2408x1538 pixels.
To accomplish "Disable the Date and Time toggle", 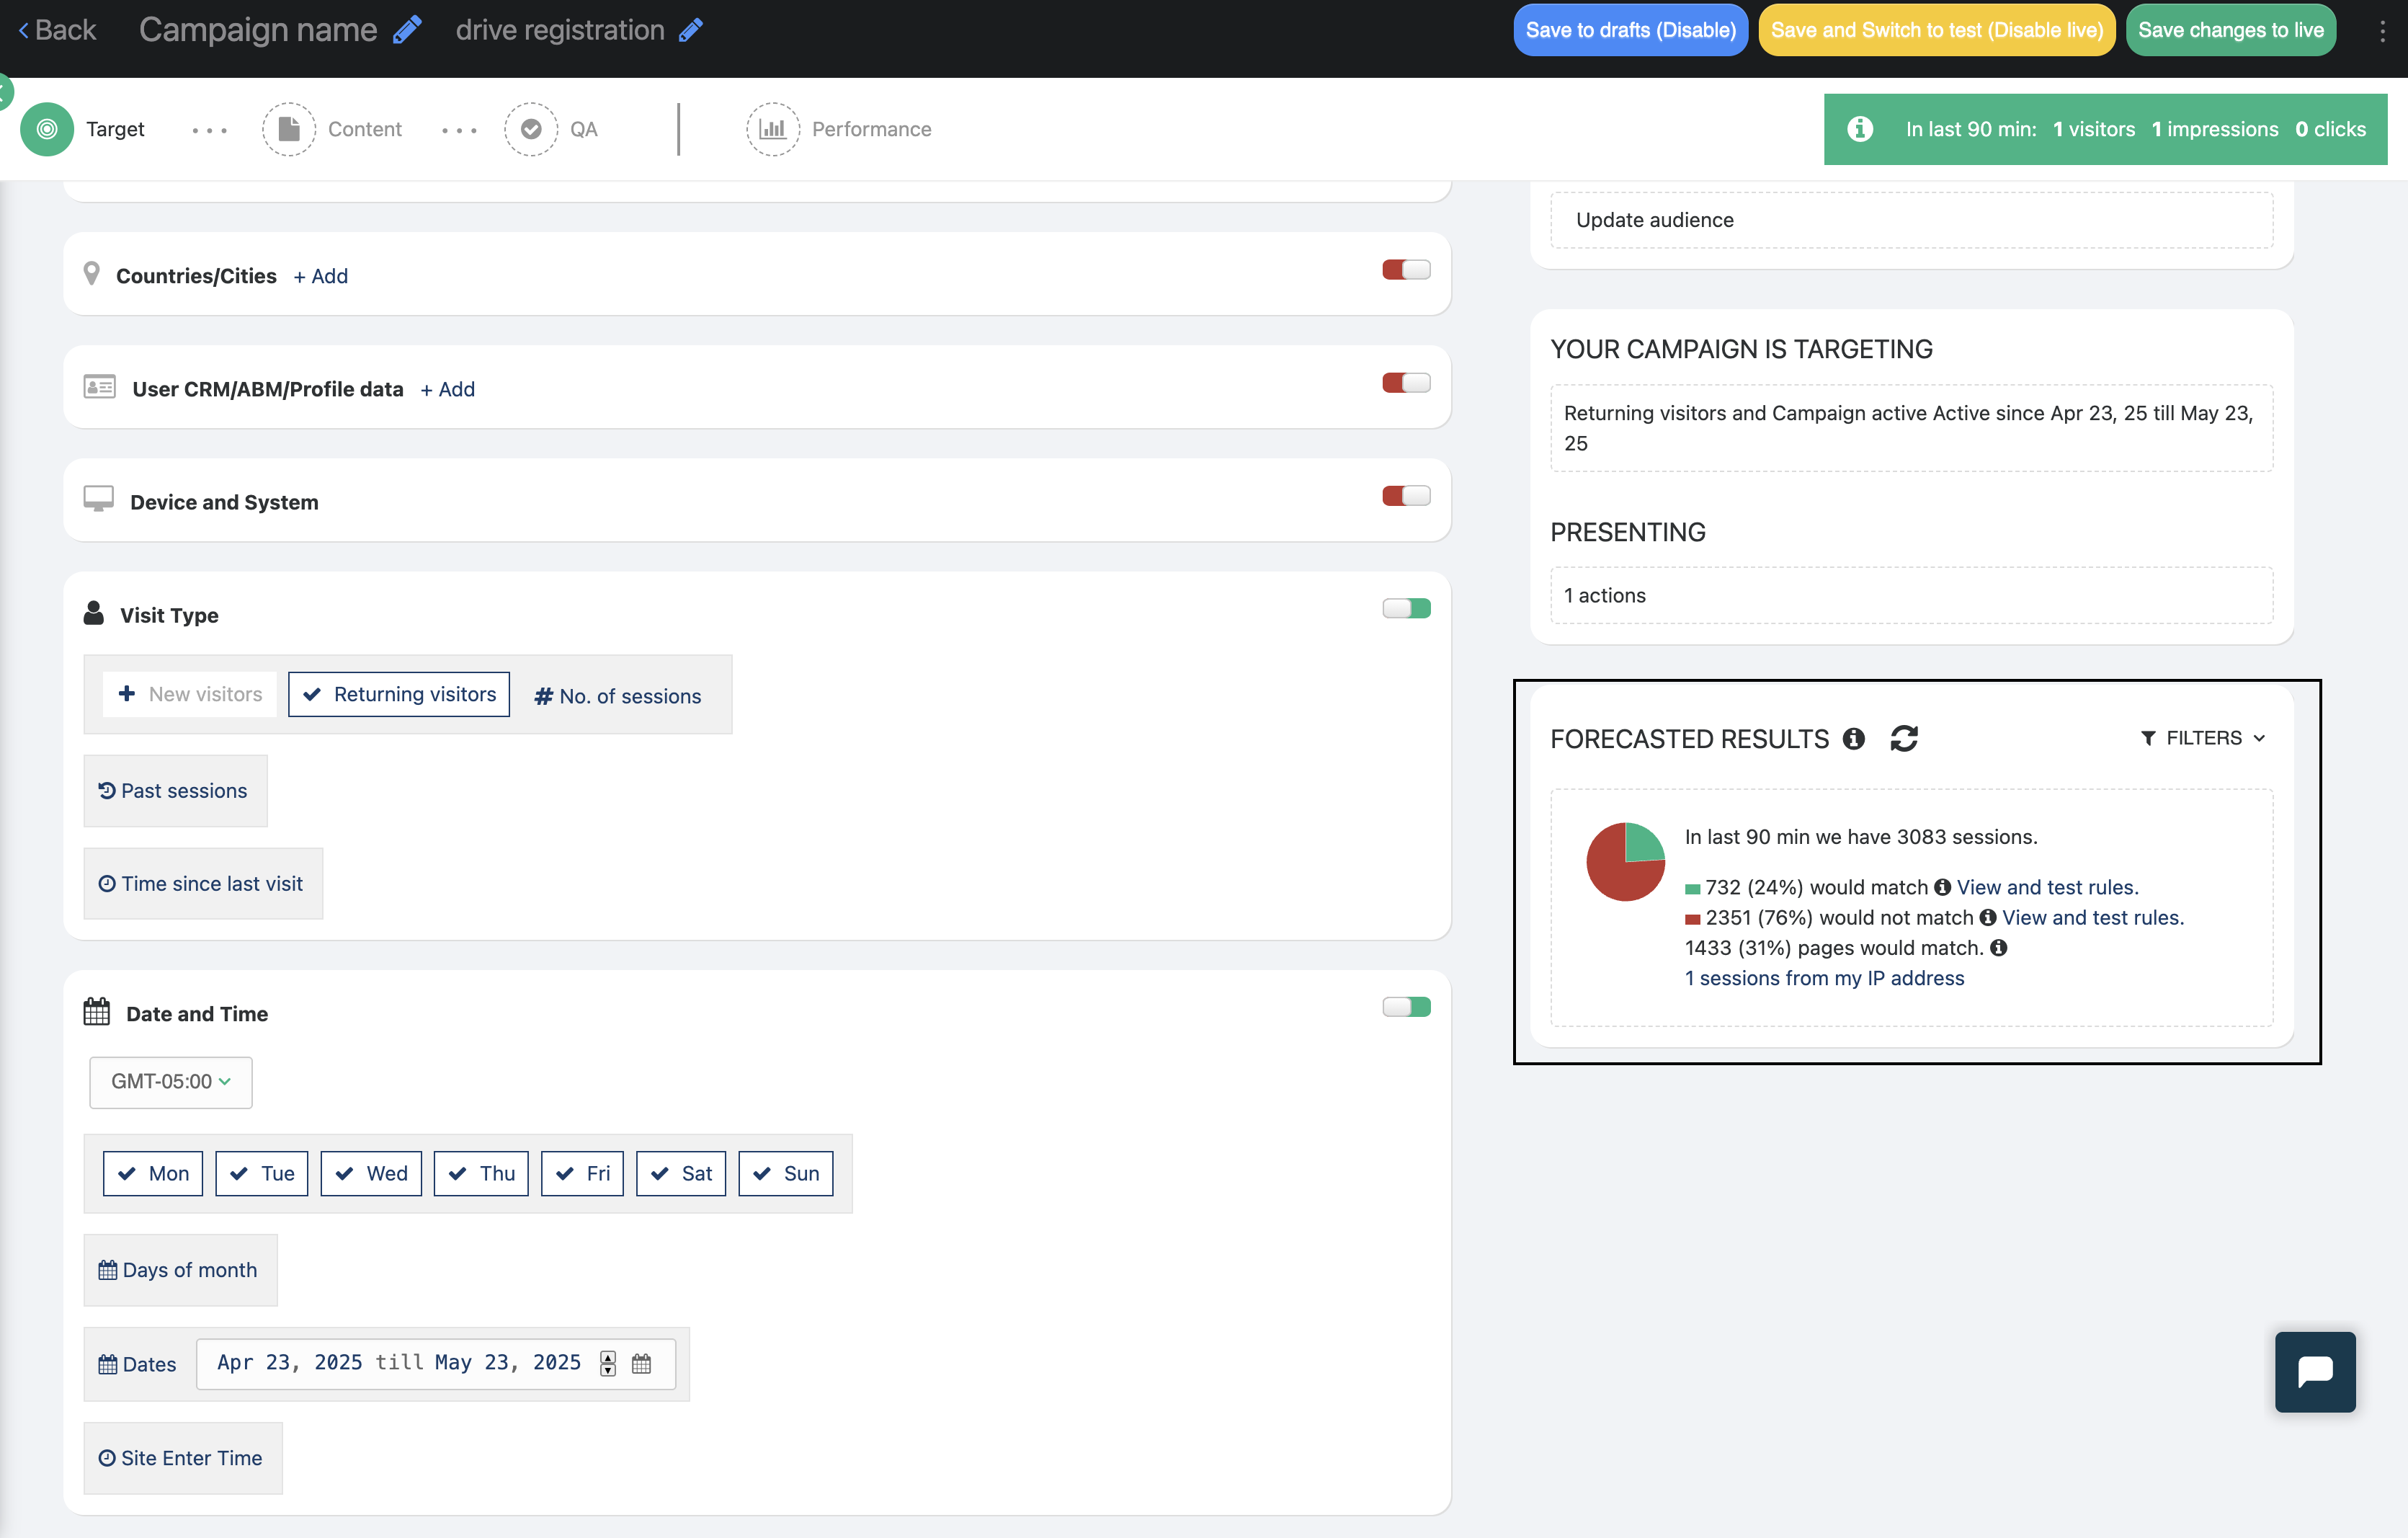I will point(1406,1007).
